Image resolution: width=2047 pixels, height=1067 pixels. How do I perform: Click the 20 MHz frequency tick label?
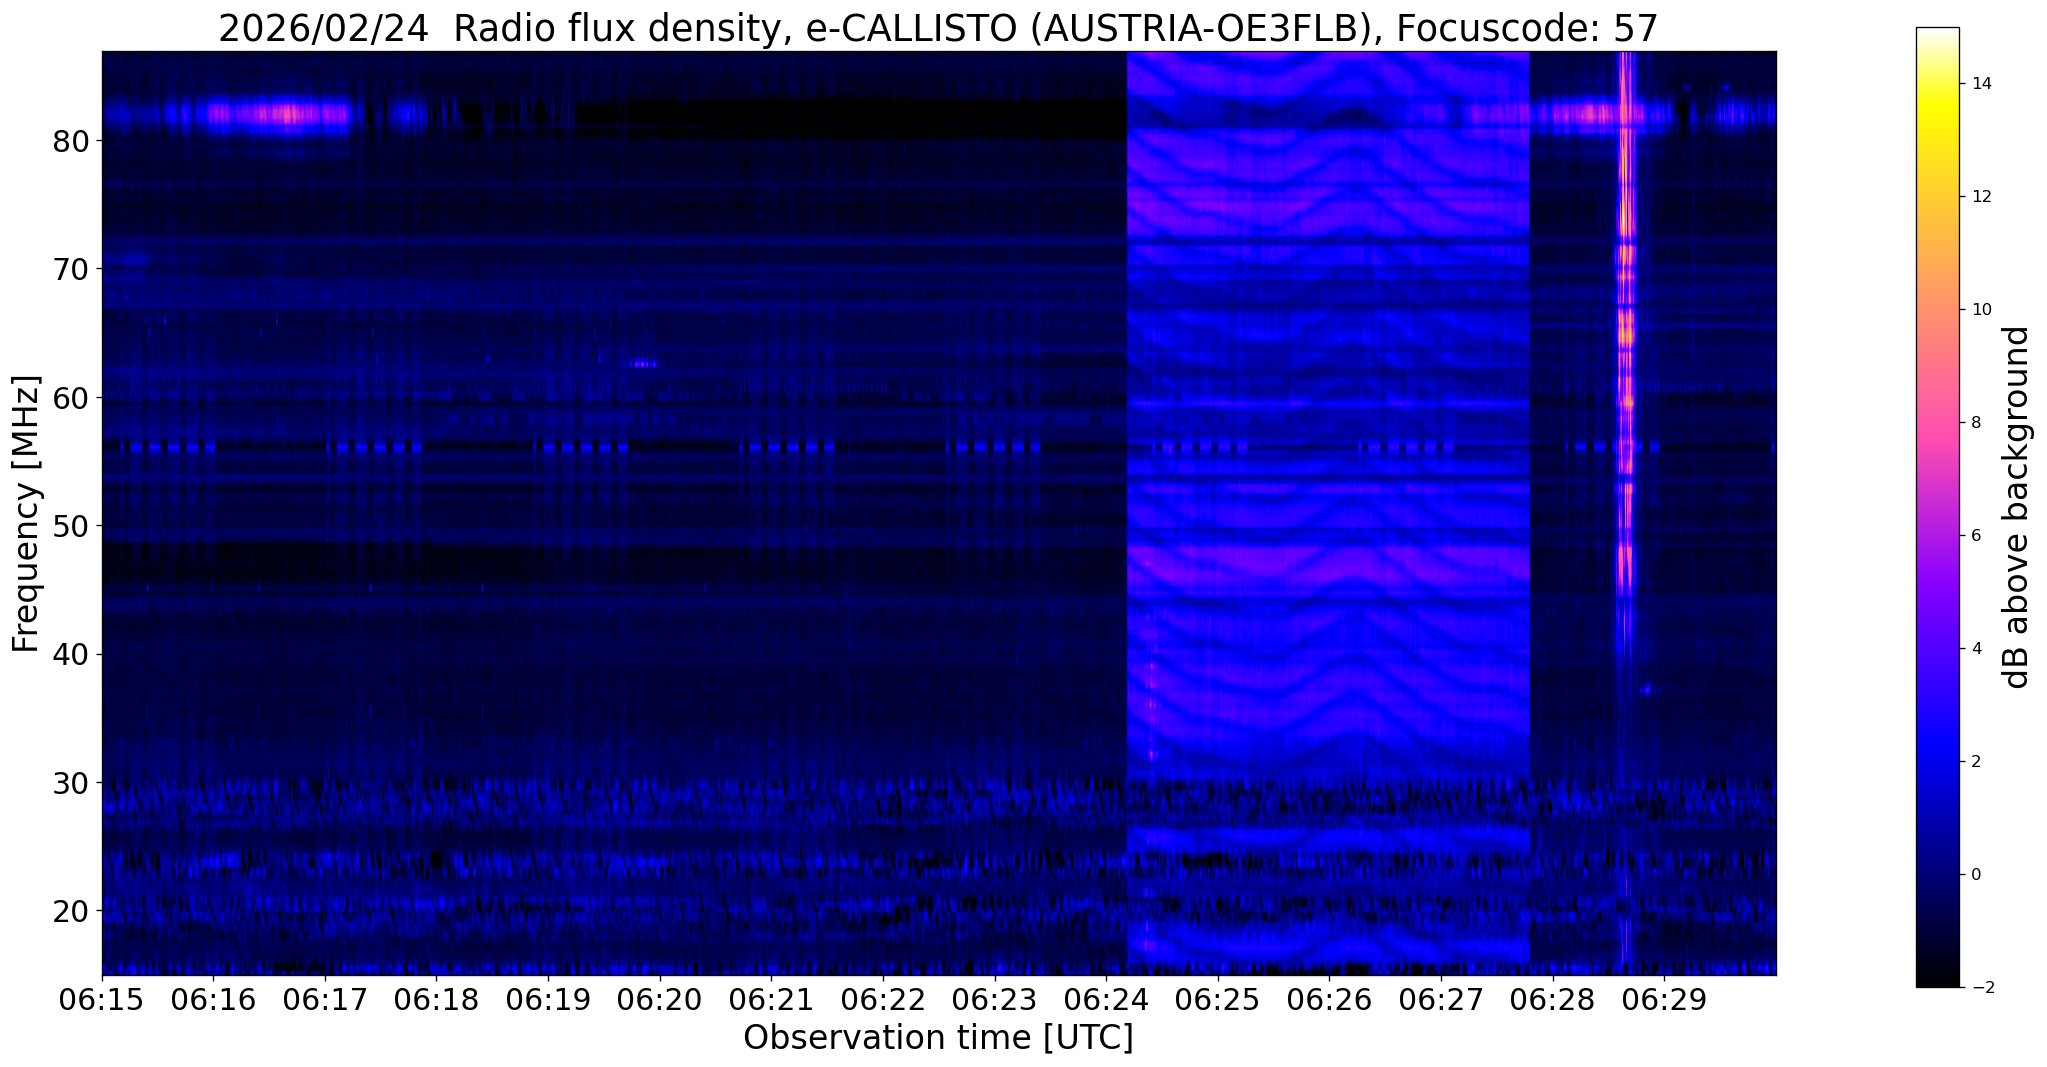(x=70, y=911)
